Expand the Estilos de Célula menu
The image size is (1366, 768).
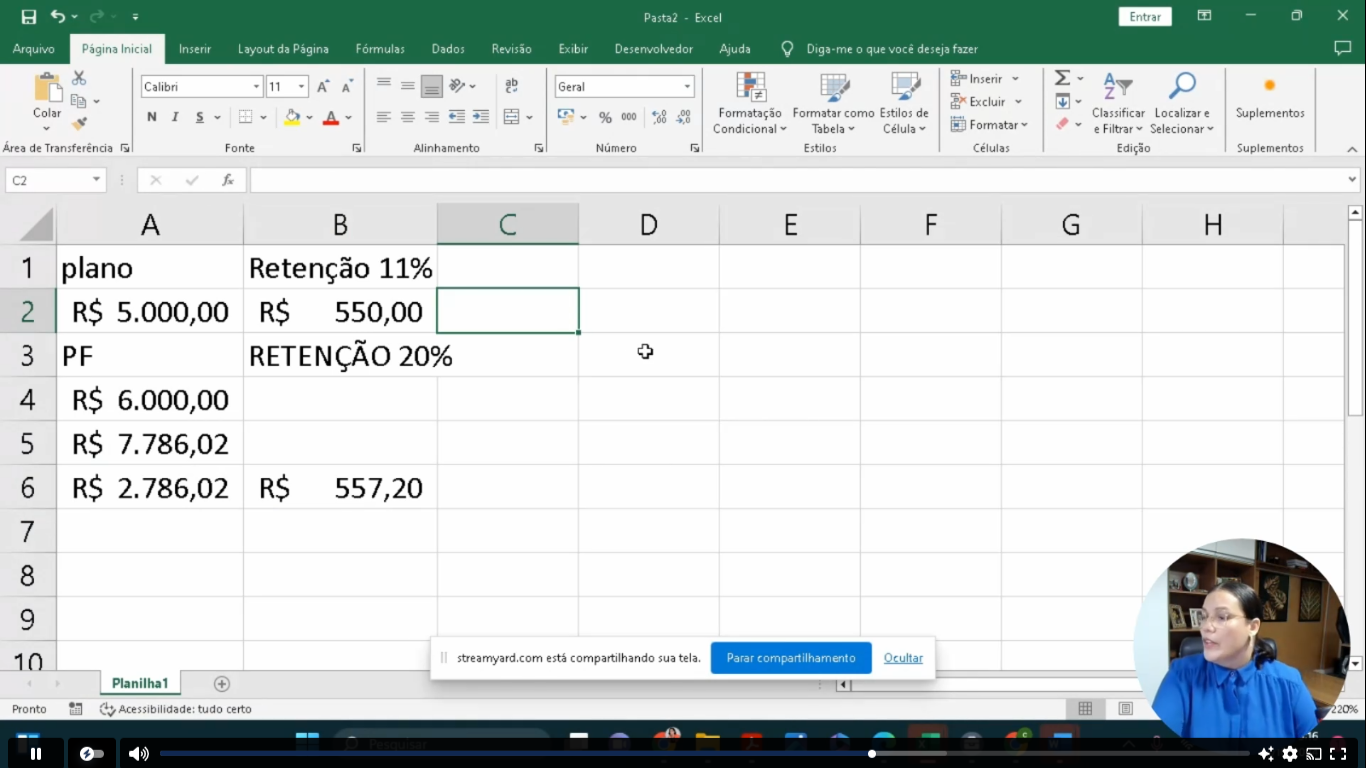click(x=904, y=103)
